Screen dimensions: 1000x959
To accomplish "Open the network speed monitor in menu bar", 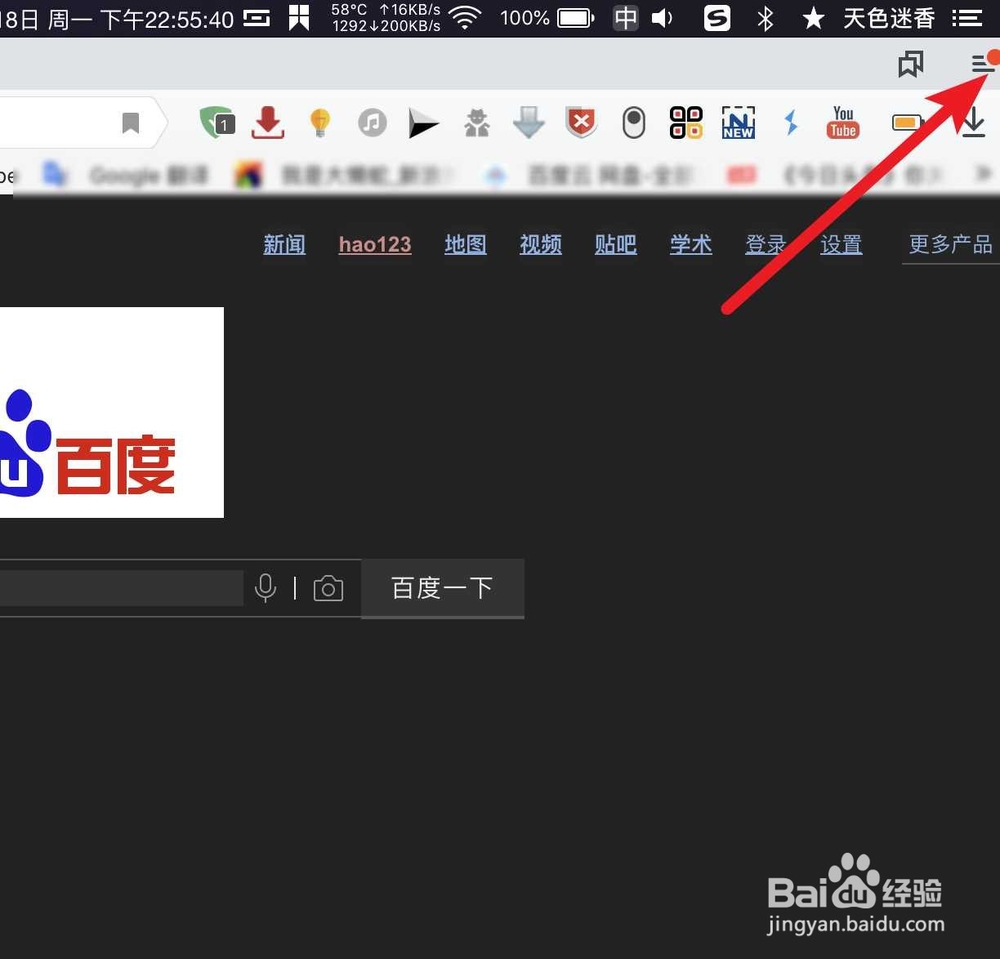I will 385,18.
